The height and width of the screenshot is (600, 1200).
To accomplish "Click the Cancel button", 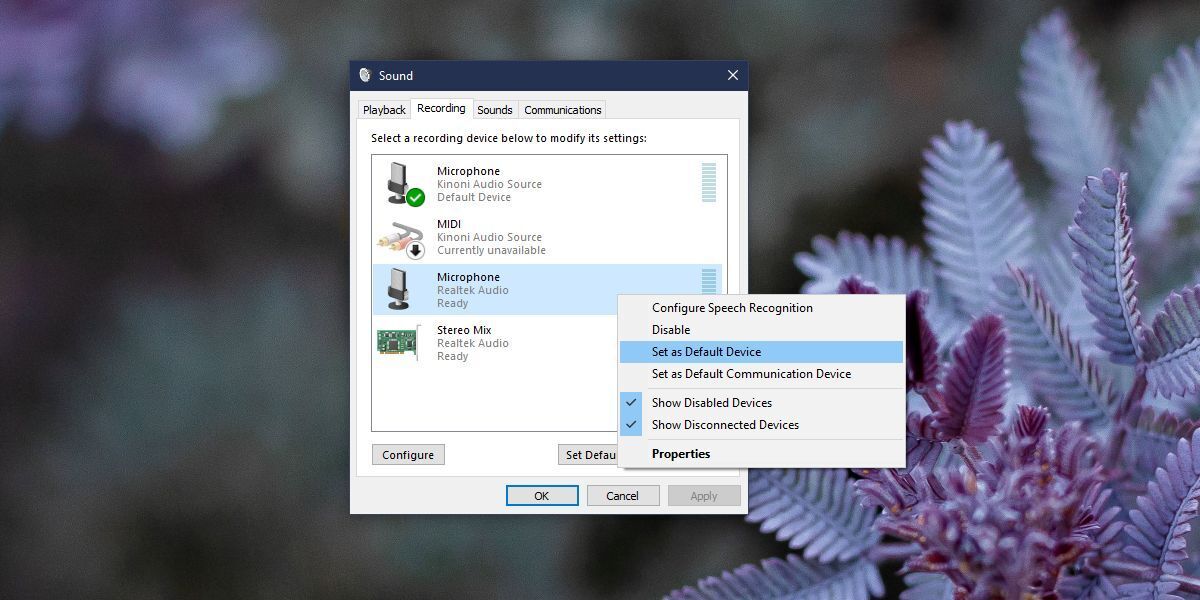I will point(623,495).
